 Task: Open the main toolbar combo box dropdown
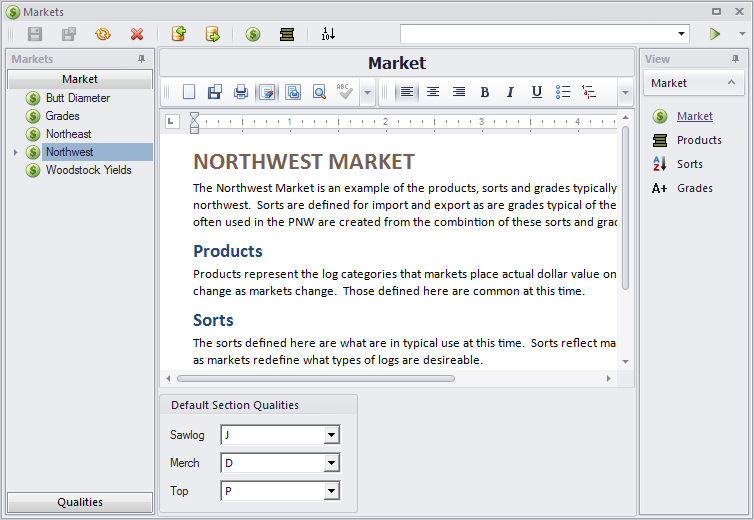[681, 34]
